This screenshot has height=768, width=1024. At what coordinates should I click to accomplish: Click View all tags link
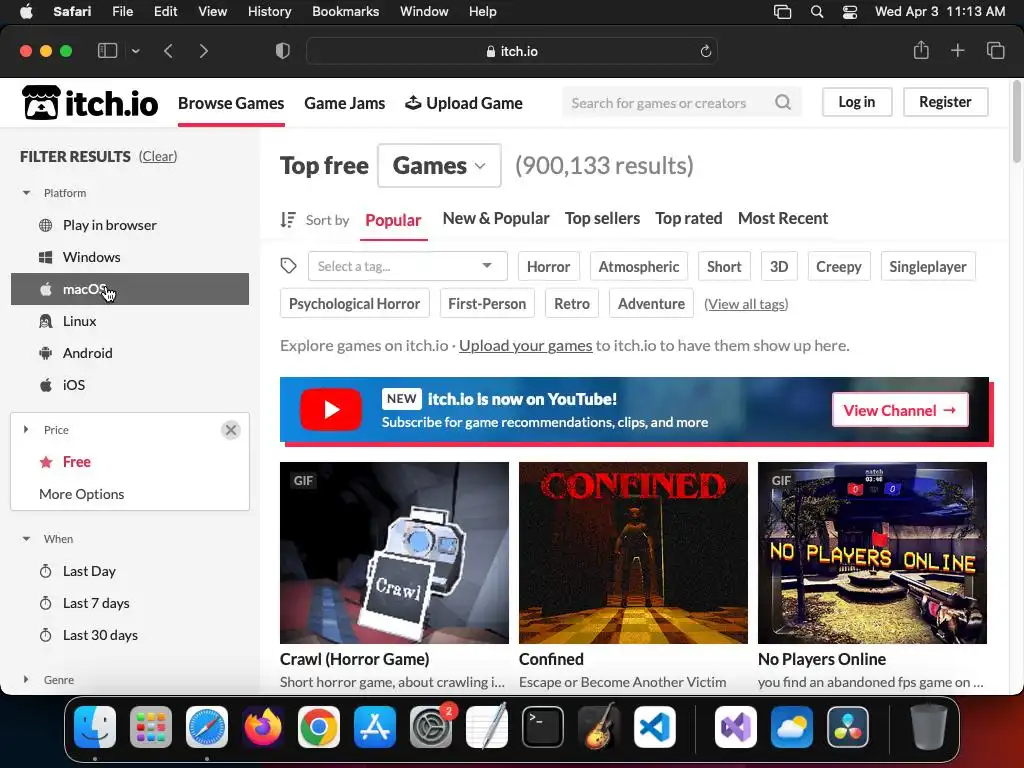[x=746, y=304]
